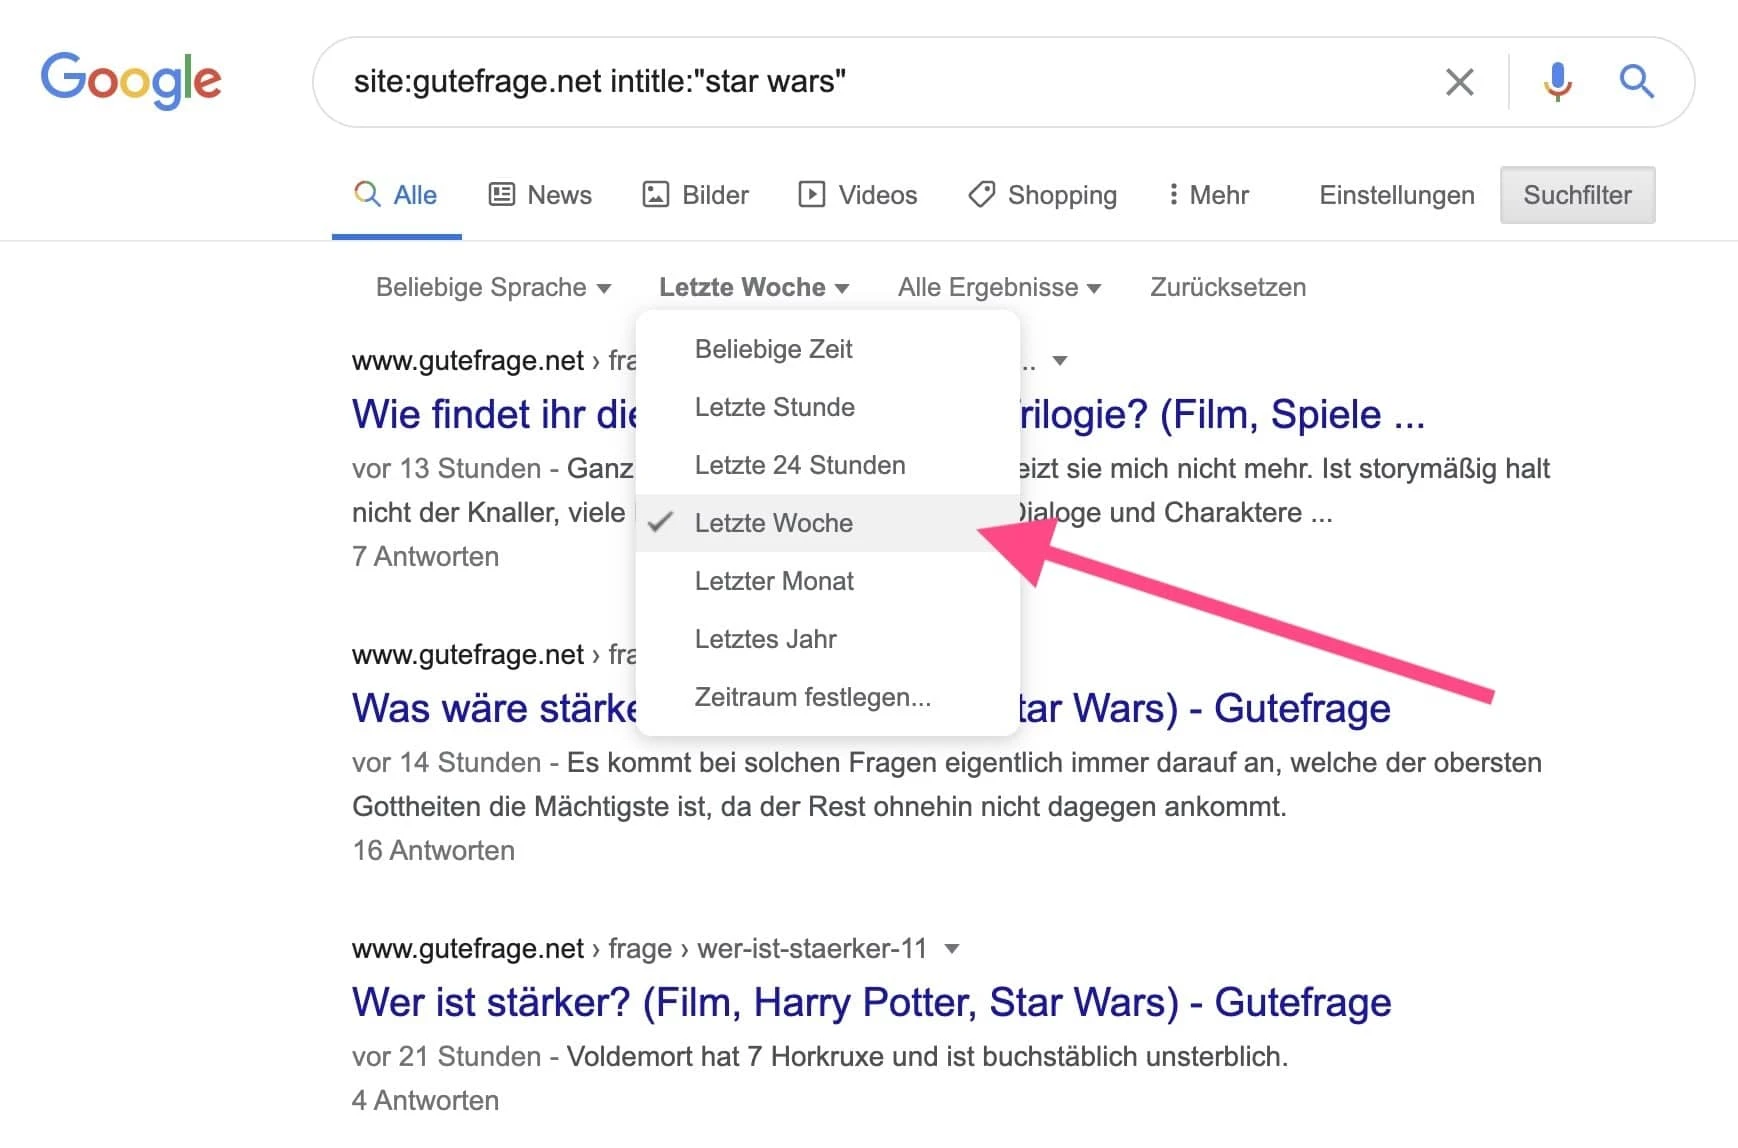This screenshot has height=1148, width=1738.
Task: Open the Beliebige Sprache dropdown
Action: tap(493, 287)
